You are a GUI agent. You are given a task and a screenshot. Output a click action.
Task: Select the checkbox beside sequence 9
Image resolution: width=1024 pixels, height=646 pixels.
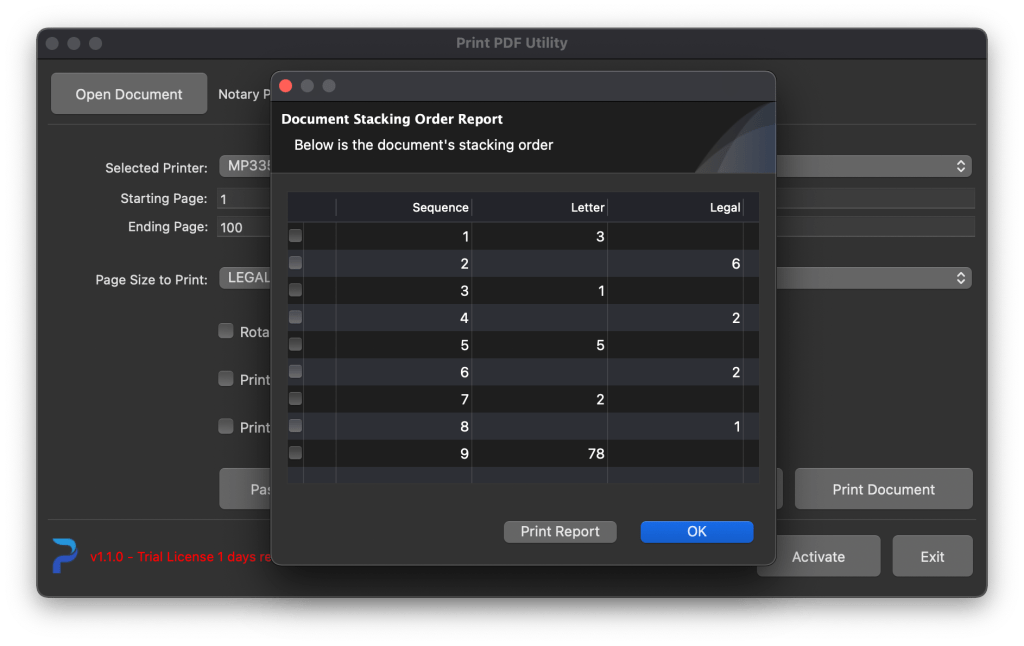click(295, 453)
